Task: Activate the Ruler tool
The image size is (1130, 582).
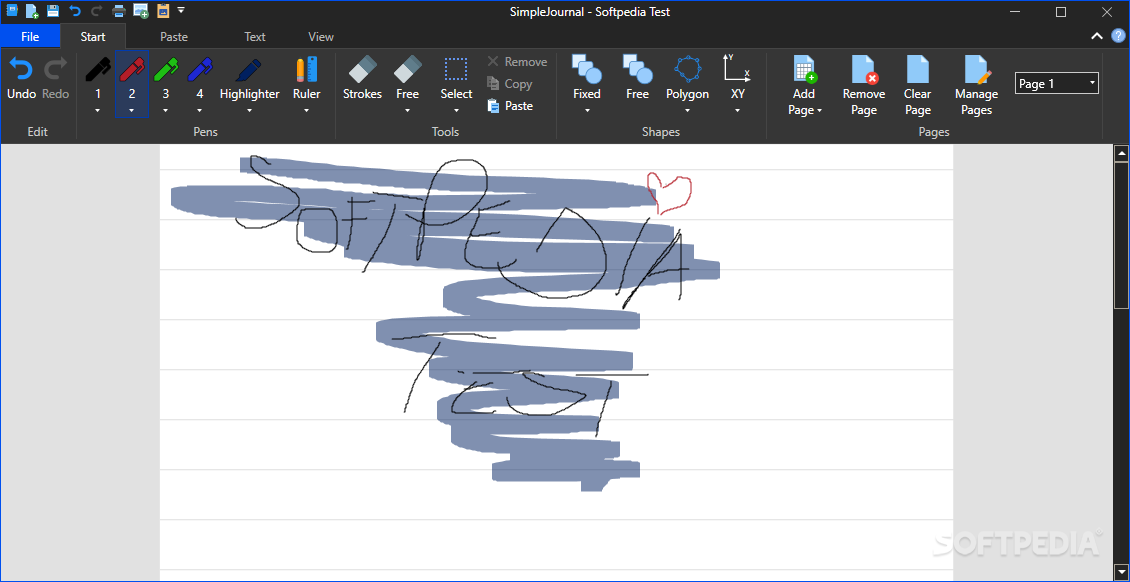Action: coord(306,78)
